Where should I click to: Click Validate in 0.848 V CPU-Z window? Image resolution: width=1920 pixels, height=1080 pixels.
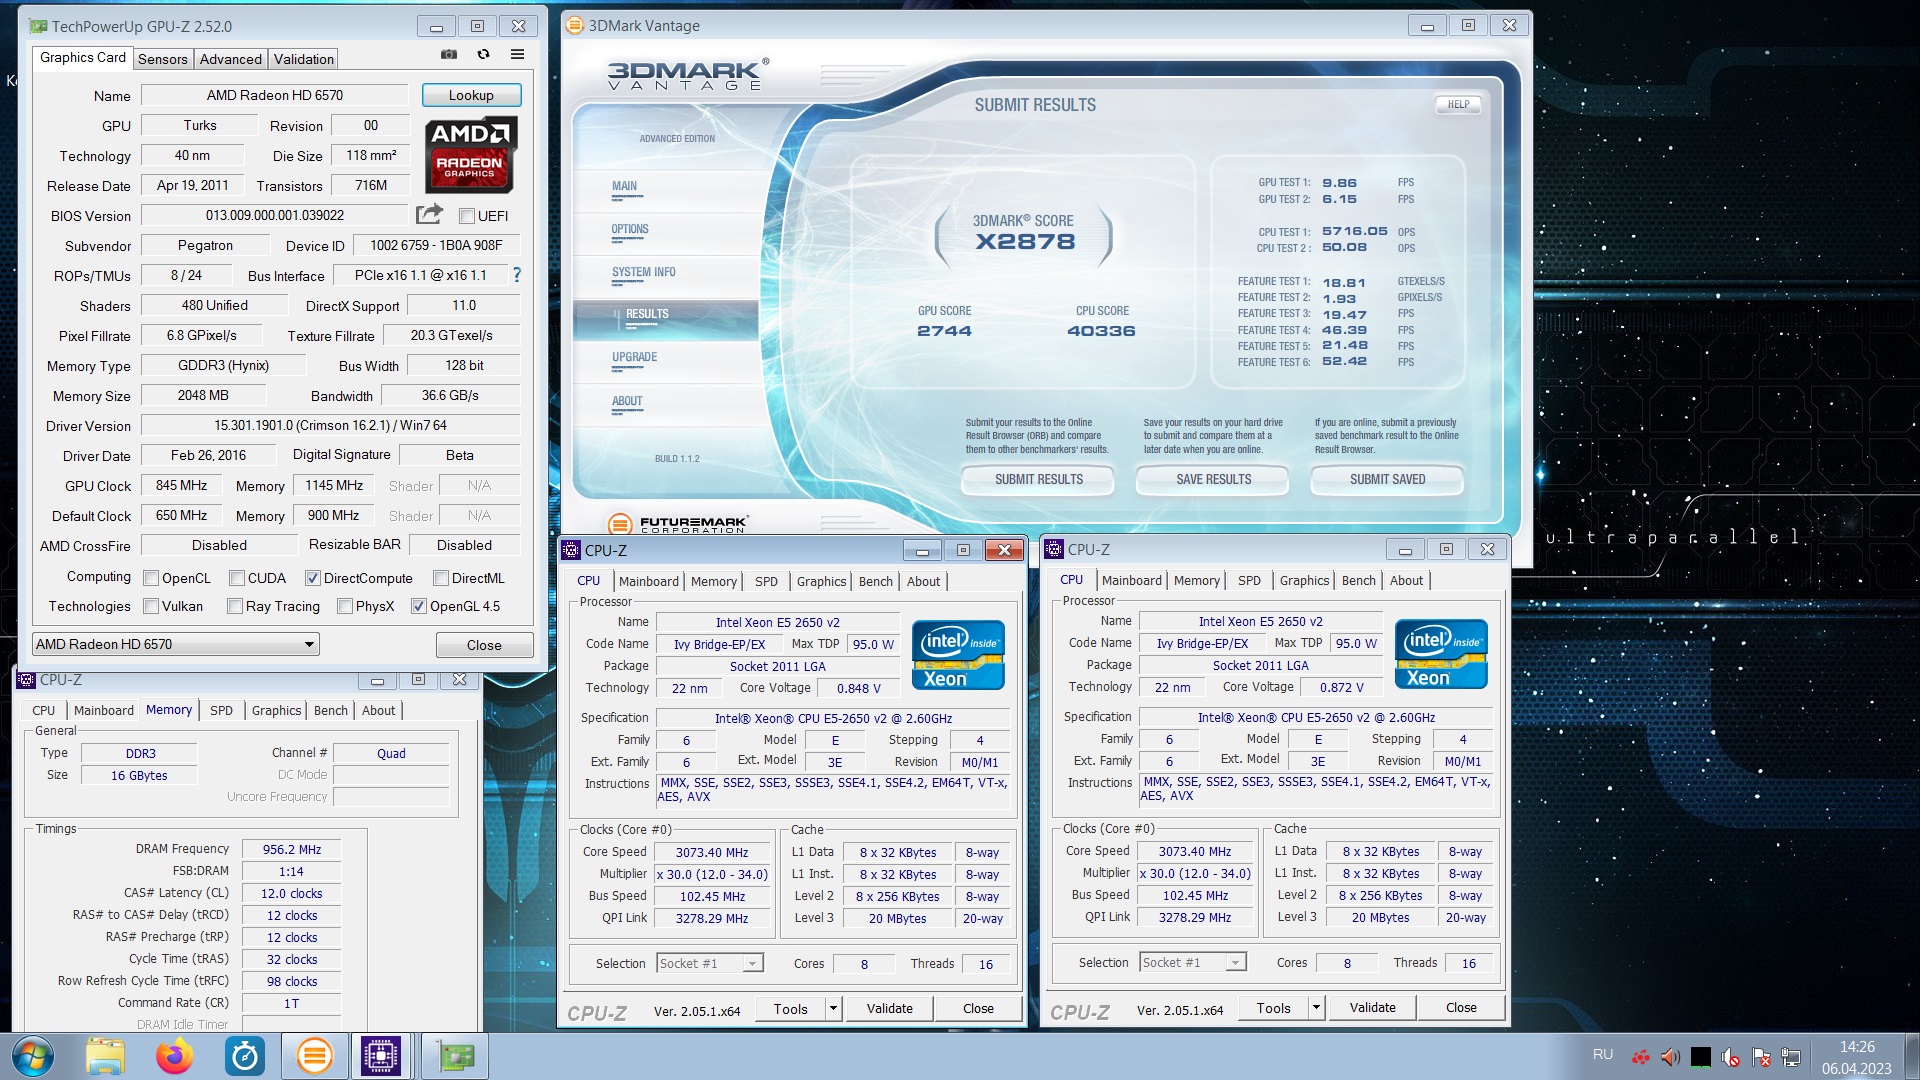(889, 1009)
